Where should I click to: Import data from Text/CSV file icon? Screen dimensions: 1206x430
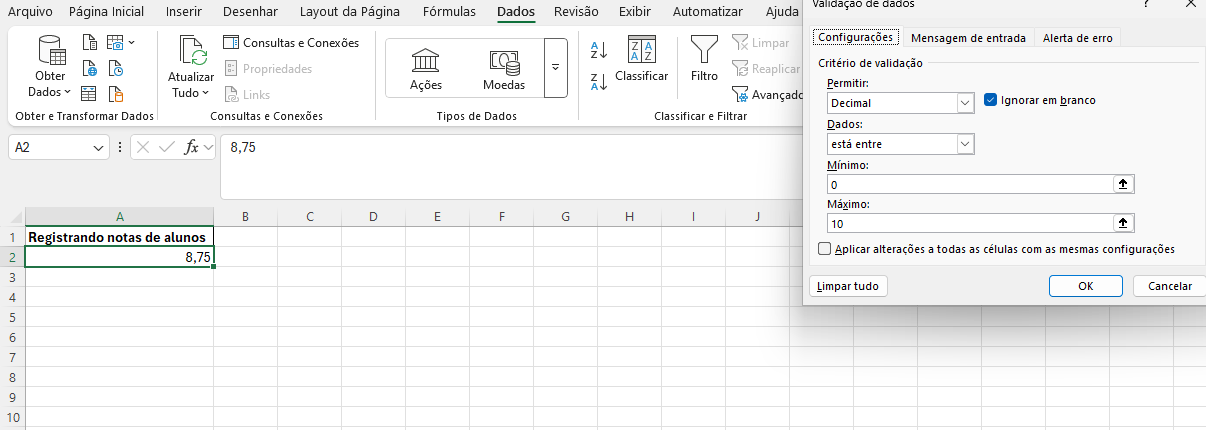90,43
